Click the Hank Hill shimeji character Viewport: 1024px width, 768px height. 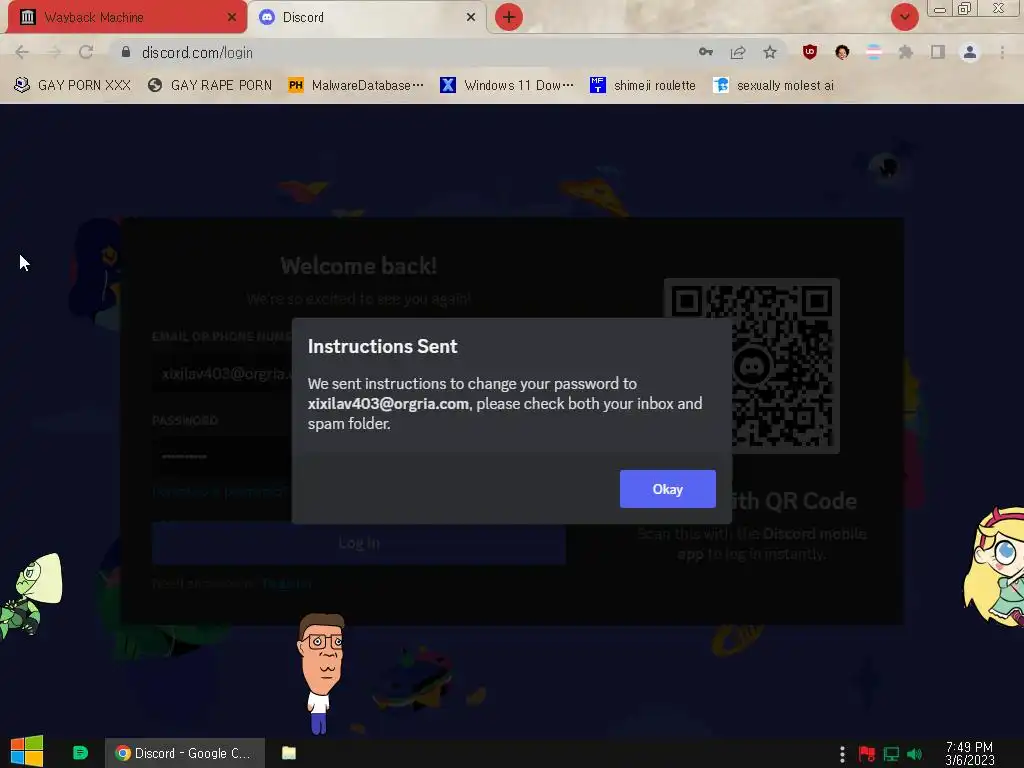coord(321,673)
